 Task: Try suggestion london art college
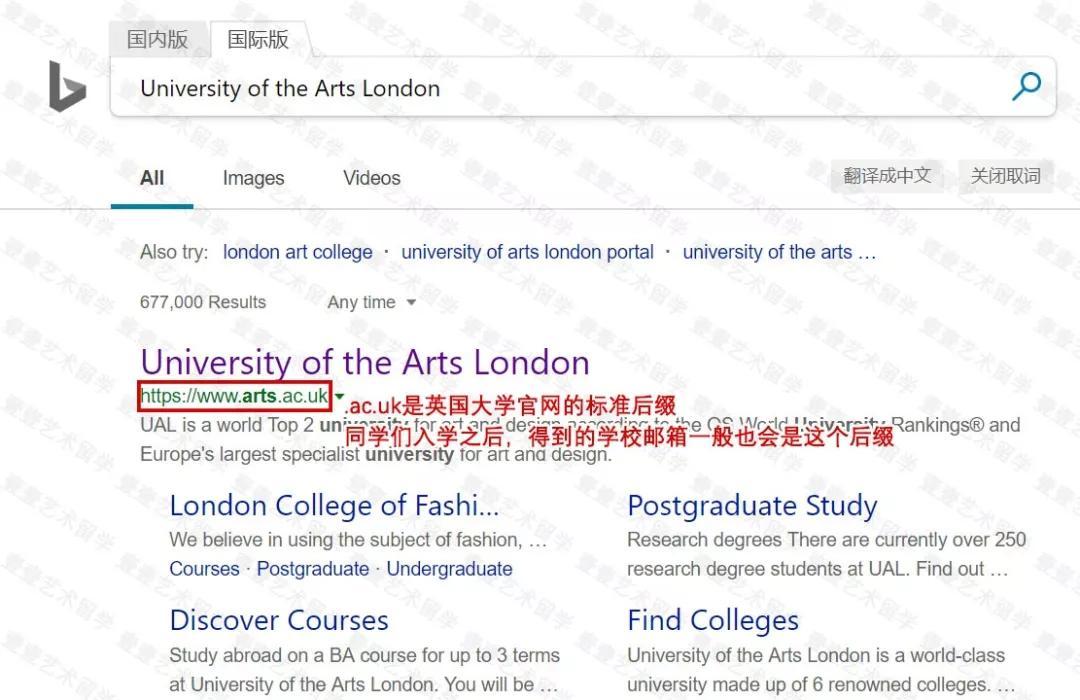pyautogui.click(x=297, y=252)
